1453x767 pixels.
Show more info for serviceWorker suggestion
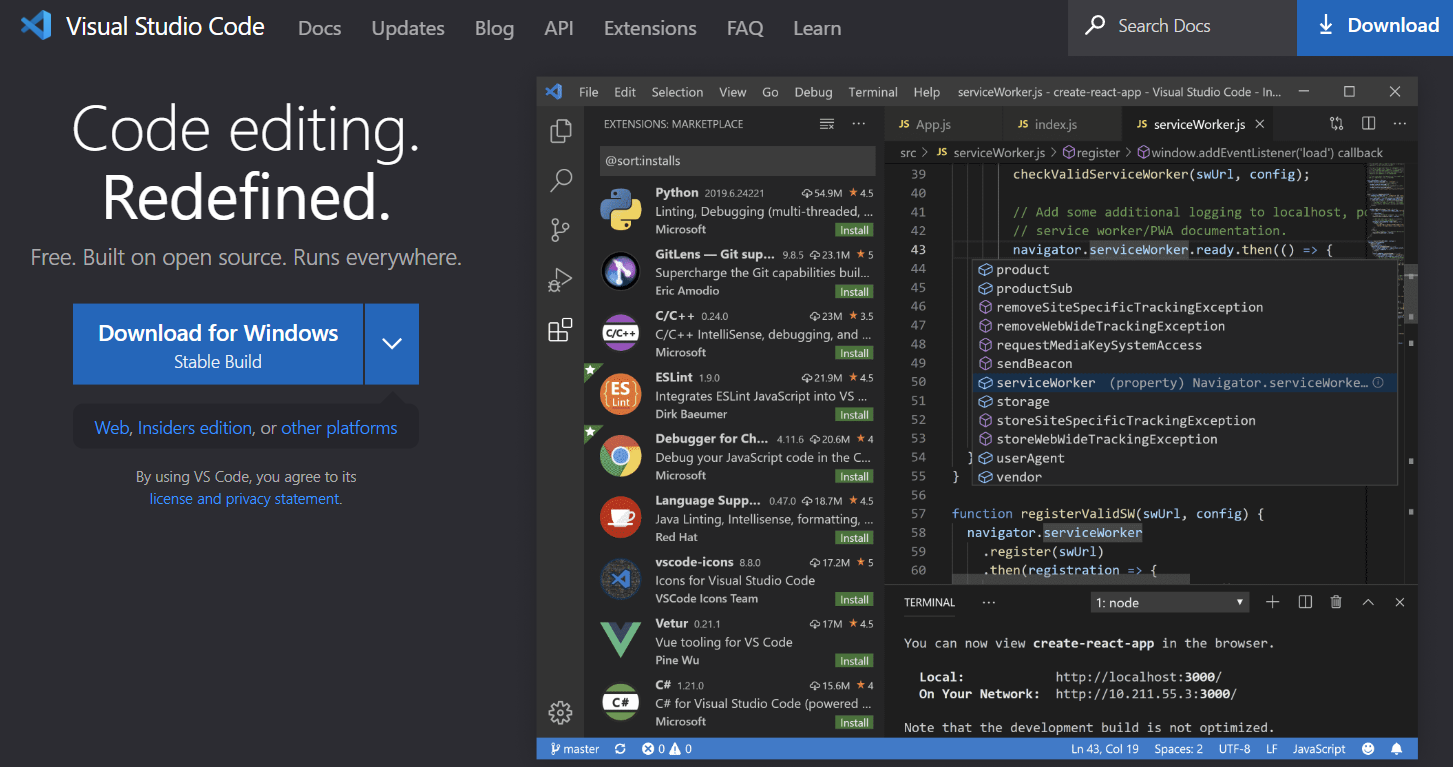(1378, 383)
